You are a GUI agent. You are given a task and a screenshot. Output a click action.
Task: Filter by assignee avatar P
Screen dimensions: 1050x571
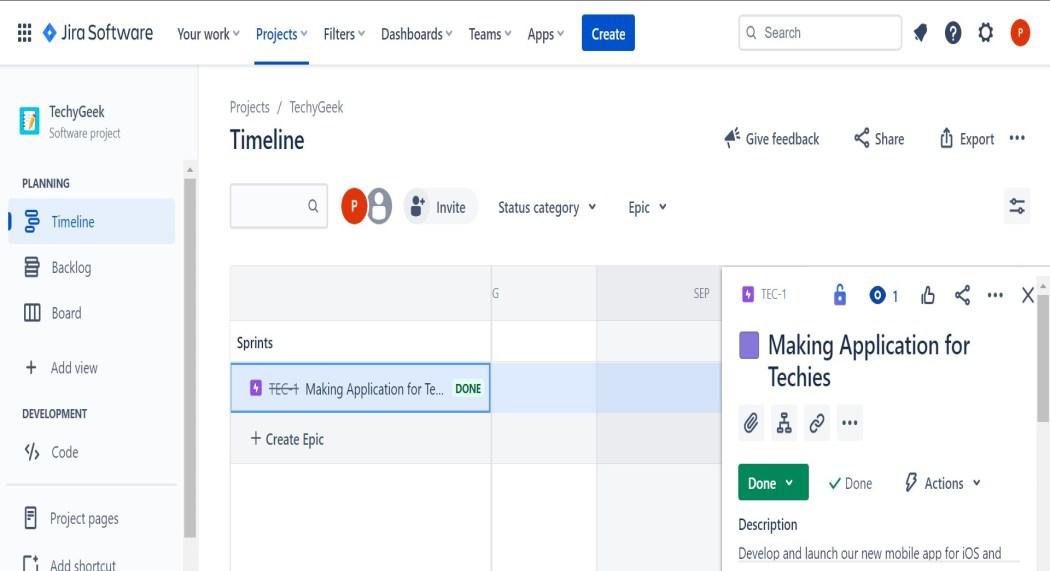click(354, 206)
